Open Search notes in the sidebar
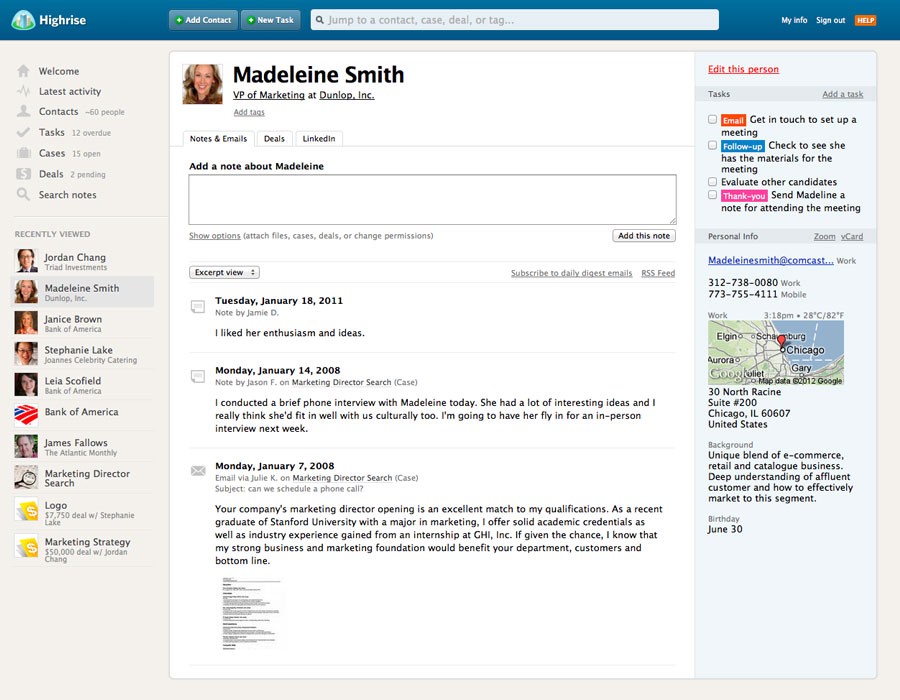The height and width of the screenshot is (700, 900). [67, 195]
